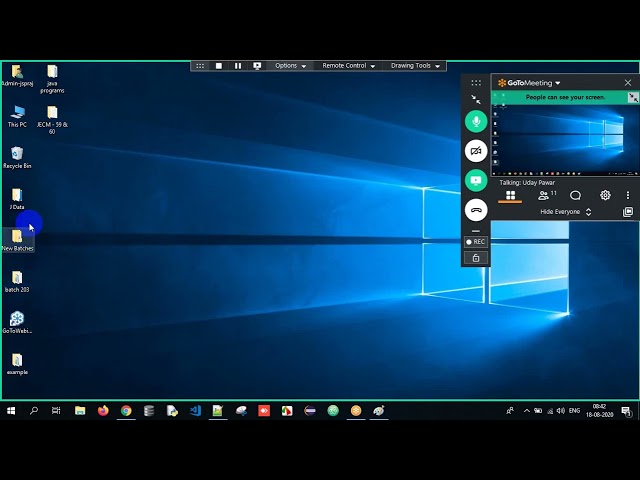This screenshot has height=480, width=640.
Task: Select the Admin-jspraj desktop icon
Action: click(x=17, y=76)
